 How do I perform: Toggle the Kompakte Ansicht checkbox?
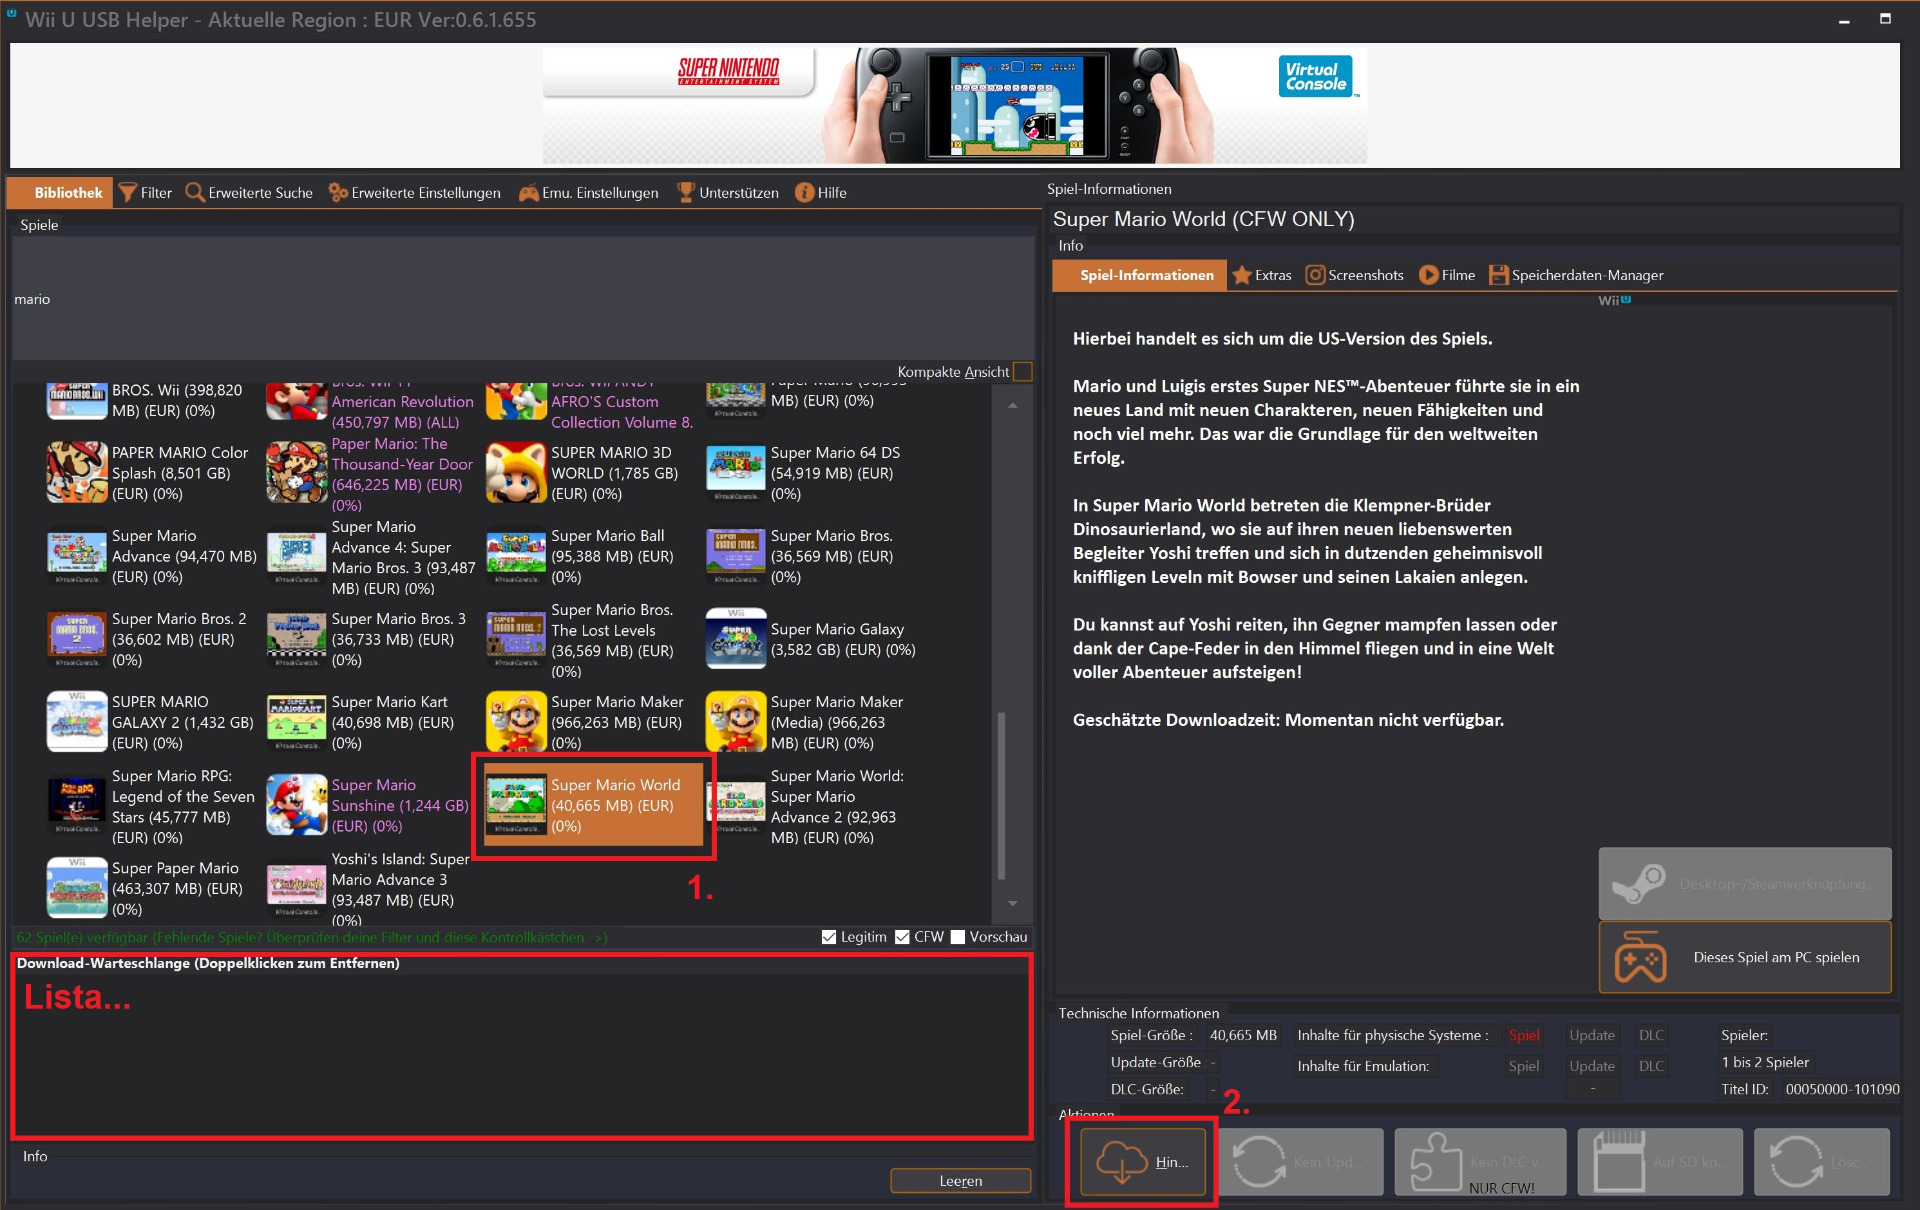[1022, 372]
